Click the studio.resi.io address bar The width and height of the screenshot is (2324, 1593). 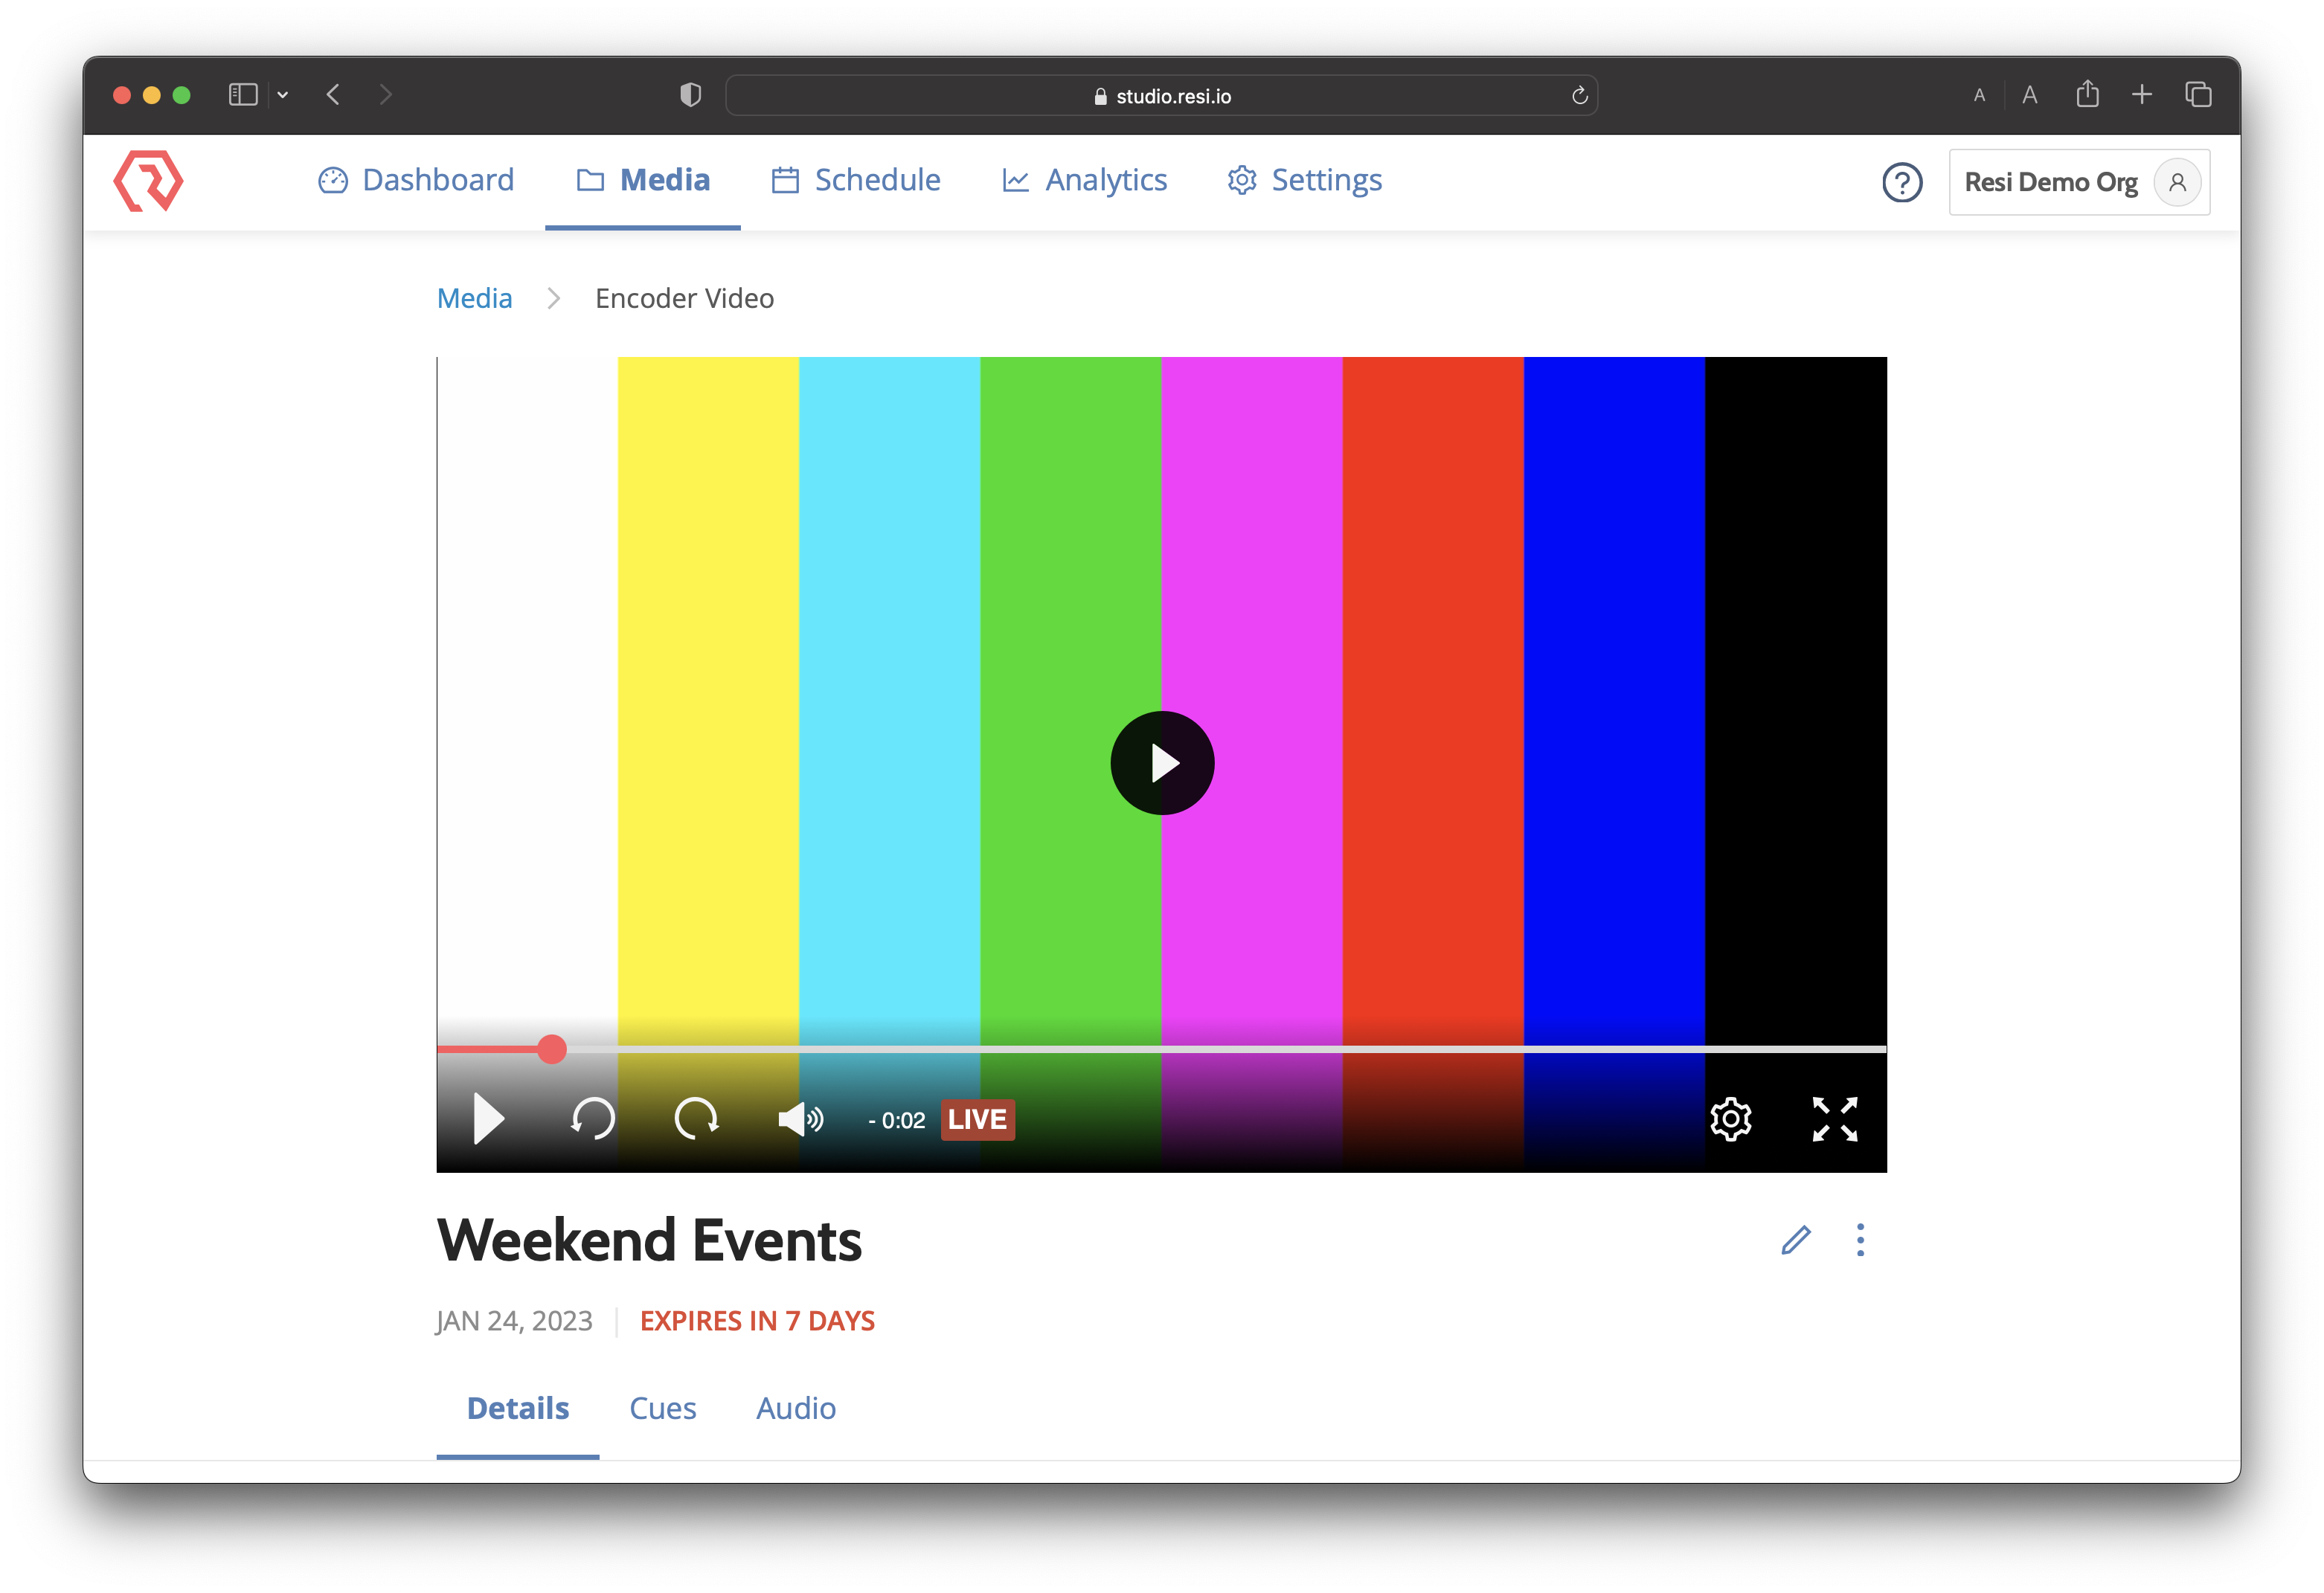(x=1161, y=96)
